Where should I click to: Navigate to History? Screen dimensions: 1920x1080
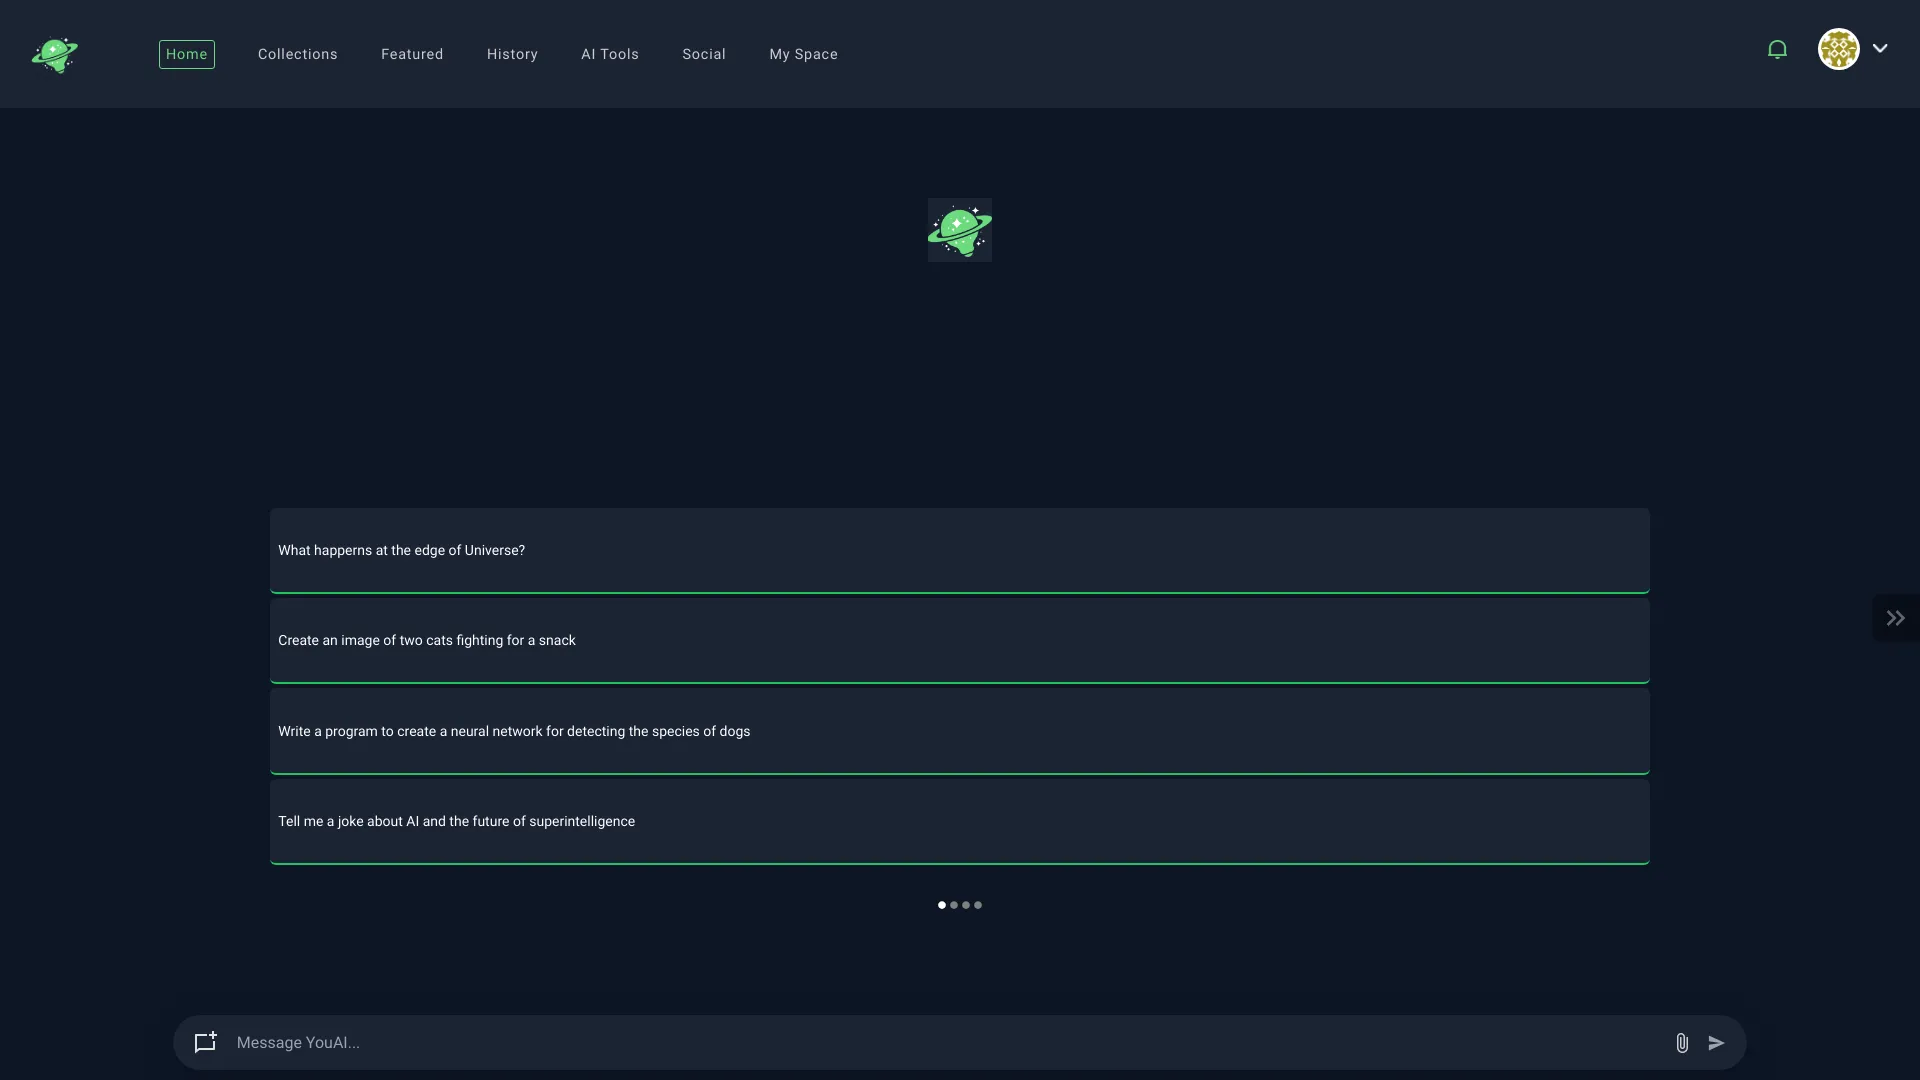[x=512, y=54]
